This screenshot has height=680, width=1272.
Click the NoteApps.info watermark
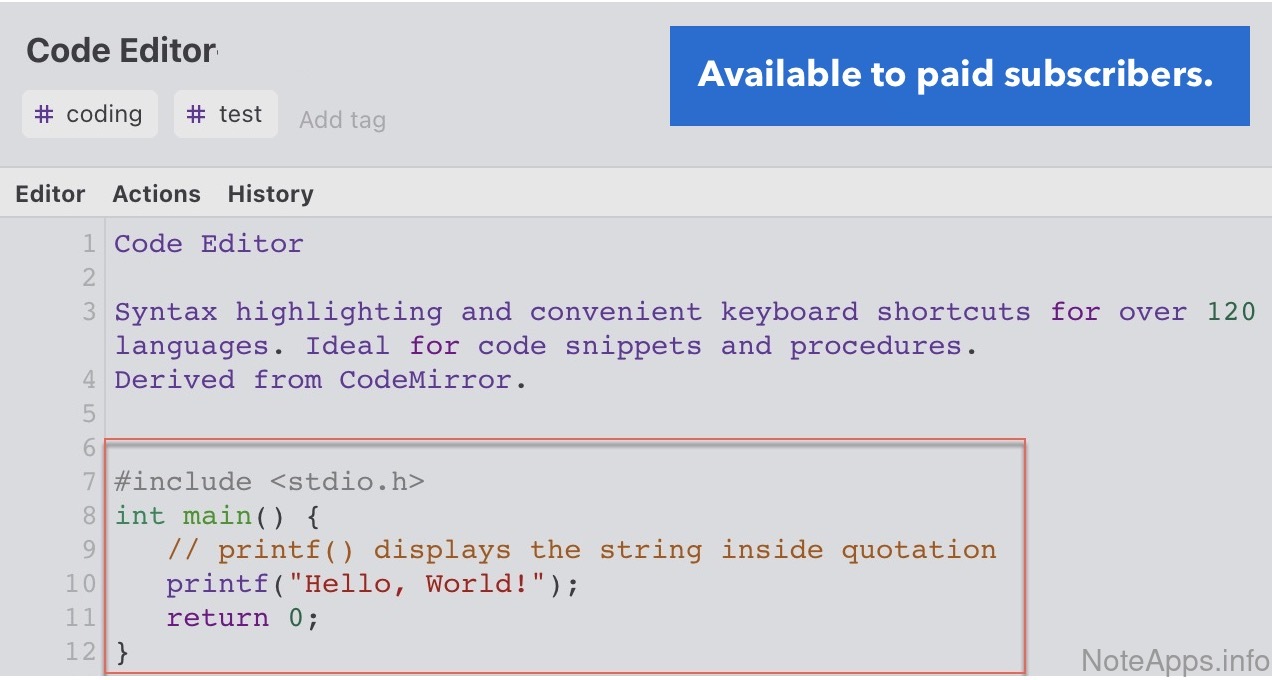pyautogui.click(x=1175, y=660)
